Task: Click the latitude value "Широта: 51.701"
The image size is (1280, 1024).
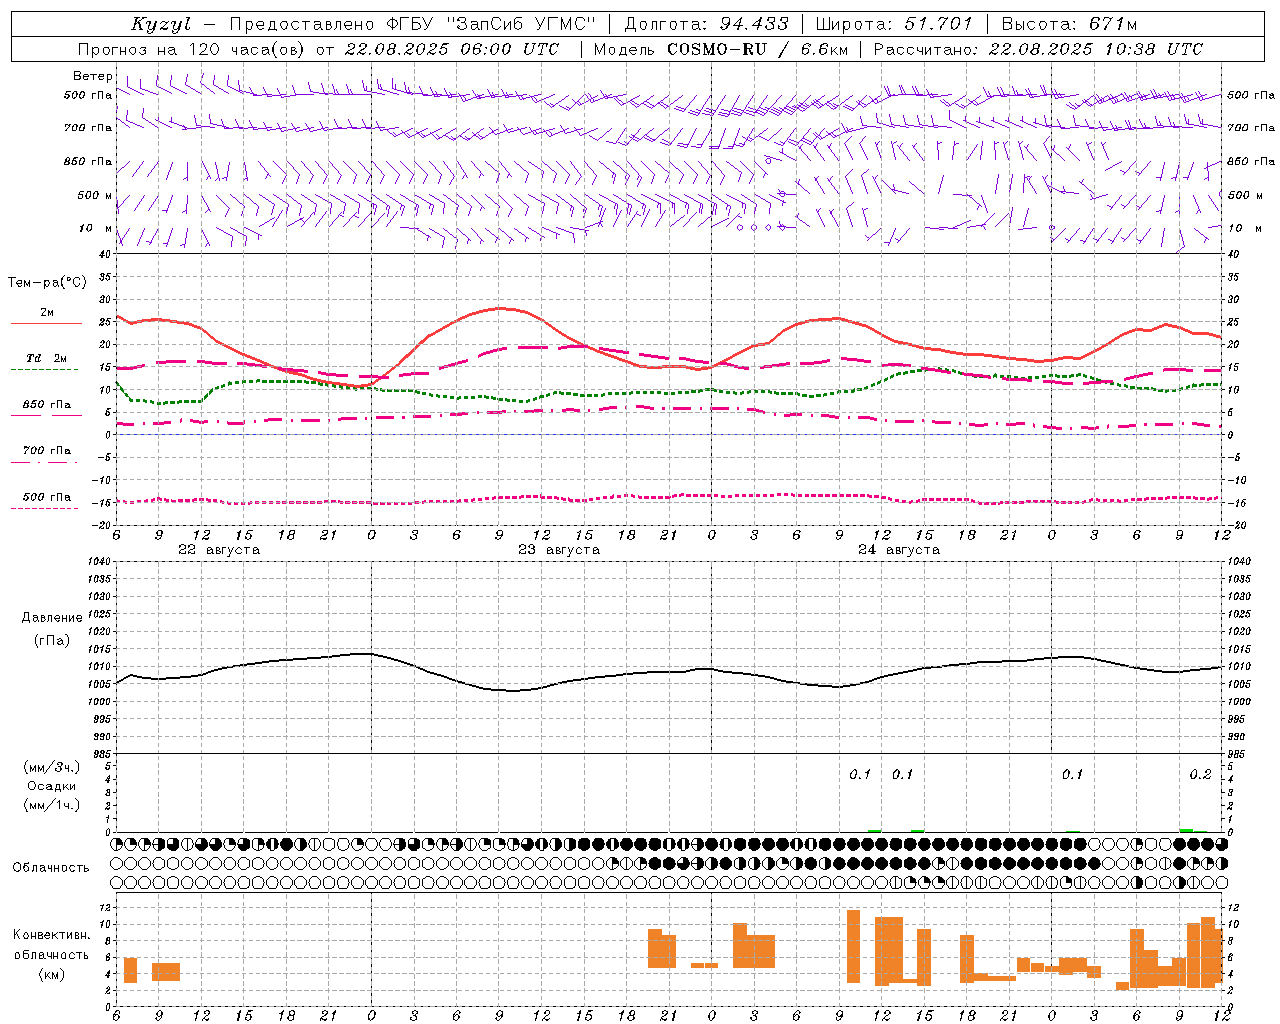Action: click(x=894, y=24)
